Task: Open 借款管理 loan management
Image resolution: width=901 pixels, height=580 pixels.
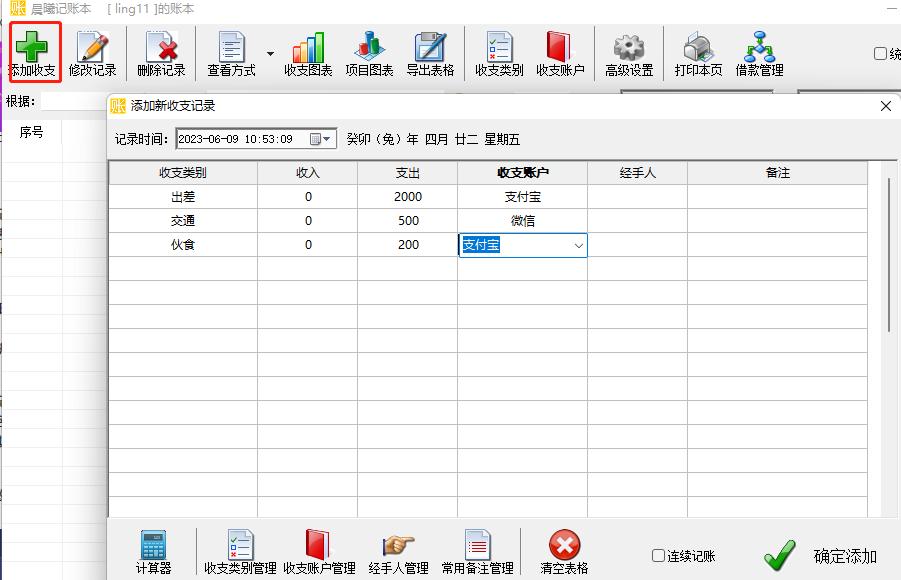Action: pos(759,52)
